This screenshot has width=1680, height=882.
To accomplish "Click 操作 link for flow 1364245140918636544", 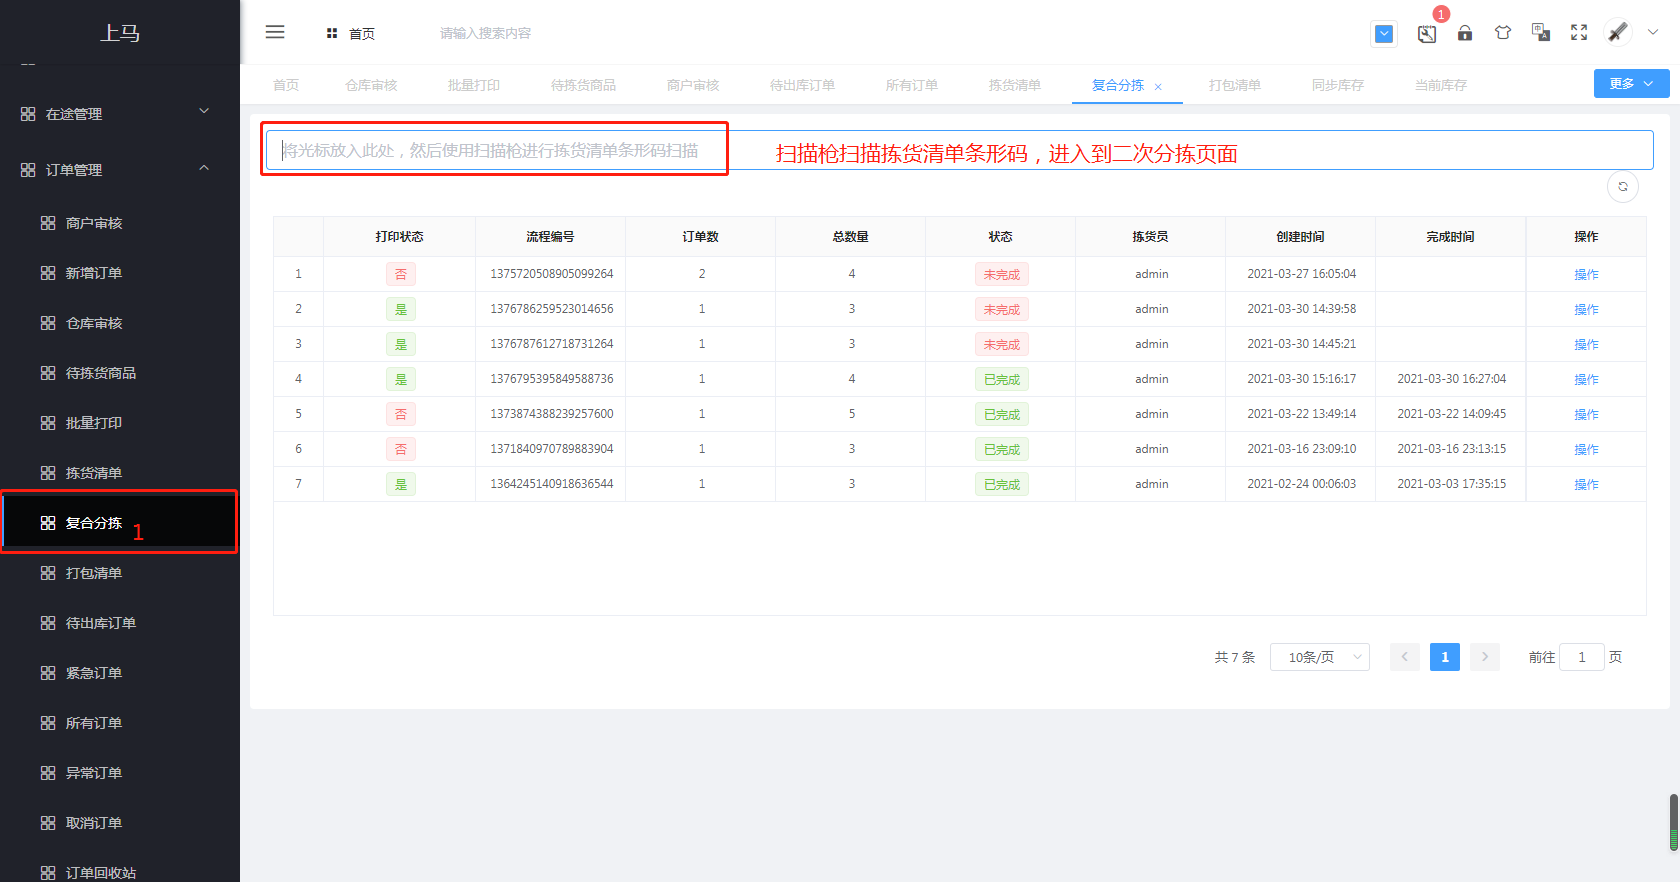I will pyautogui.click(x=1586, y=484).
